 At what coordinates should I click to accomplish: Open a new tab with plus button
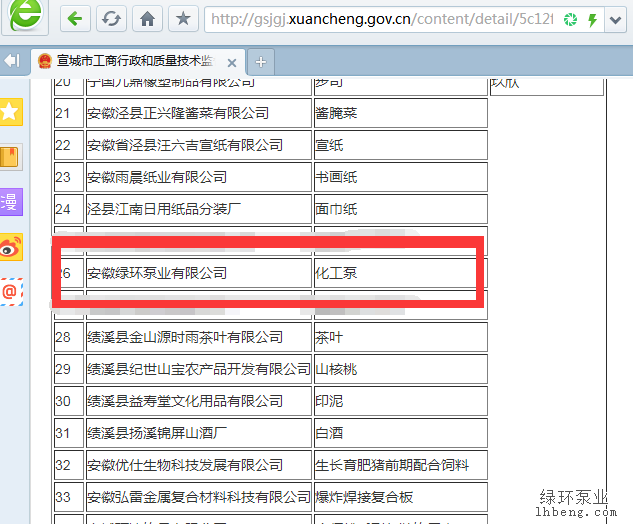click(x=261, y=62)
